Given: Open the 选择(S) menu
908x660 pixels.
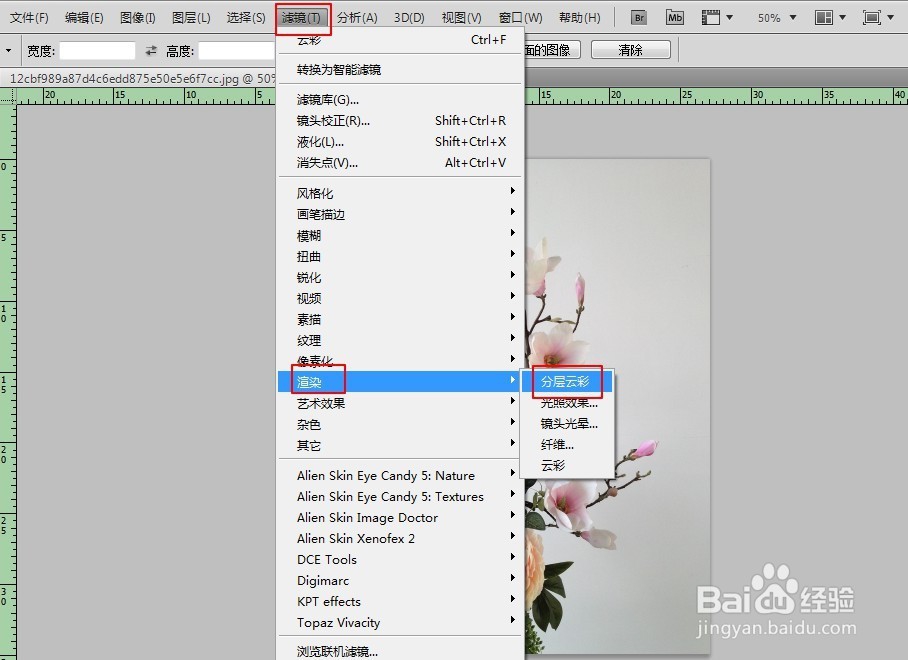Looking at the screenshot, I should point(246,18).
